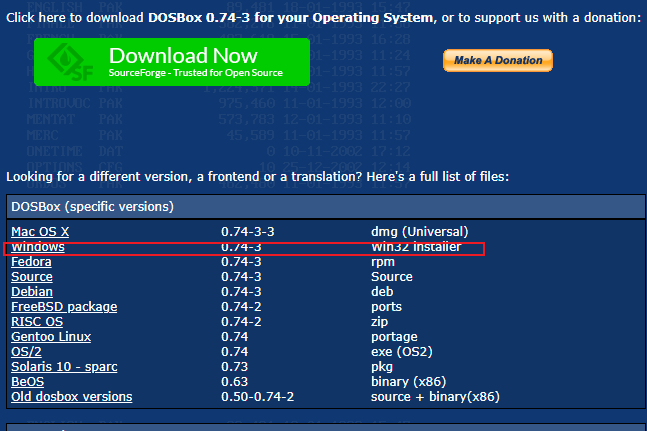Open the Fedora download link

[31, 261]
